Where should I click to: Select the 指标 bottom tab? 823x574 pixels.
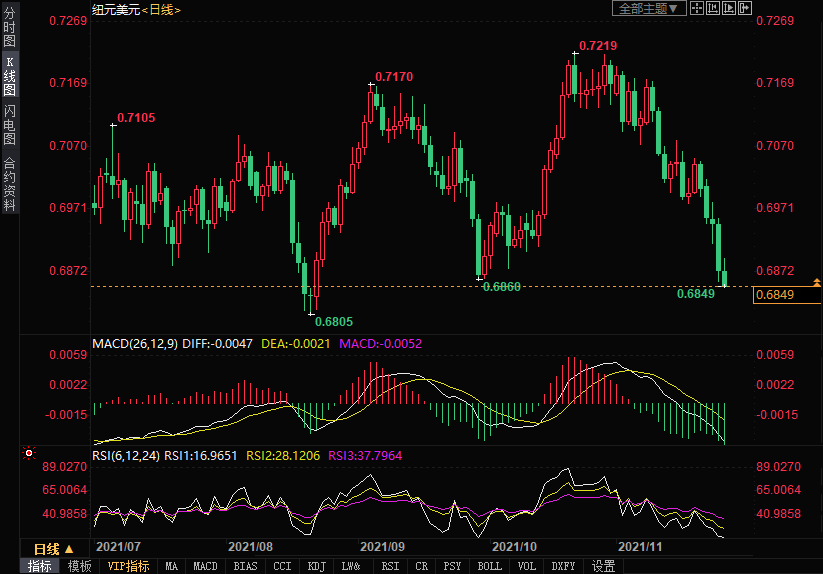click(40, 566)
